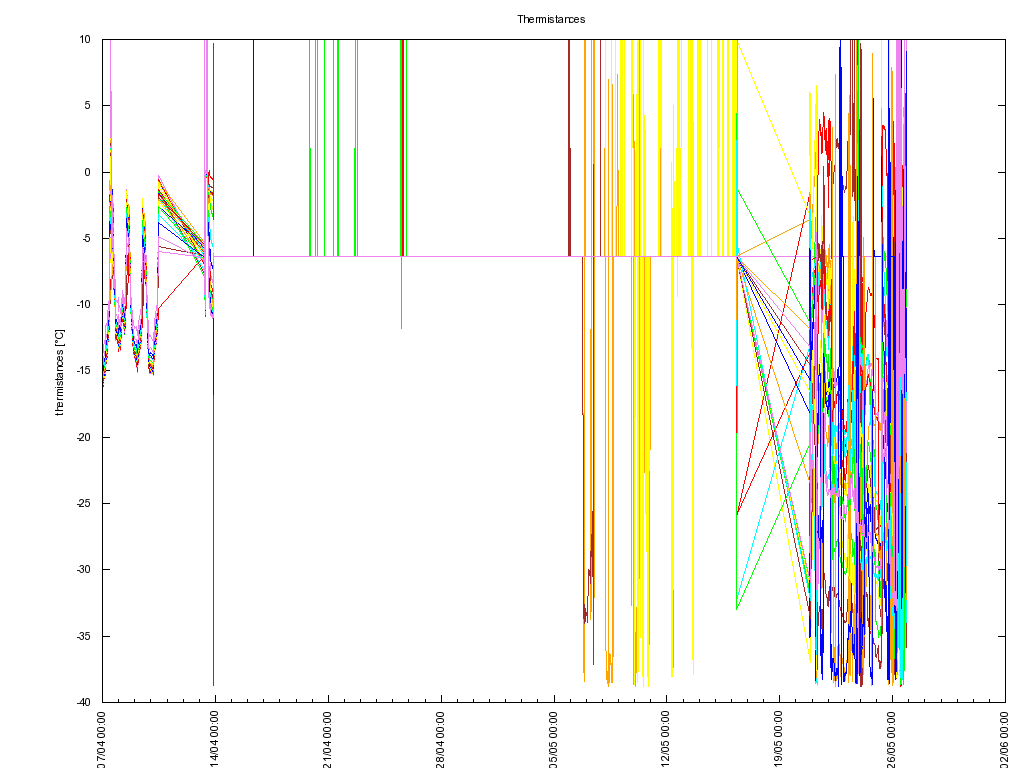Image resolution: width=1024 pixels, height=768 pixels.
Task: Click the -35 tick label on y-axis
Action: point(84,636)
